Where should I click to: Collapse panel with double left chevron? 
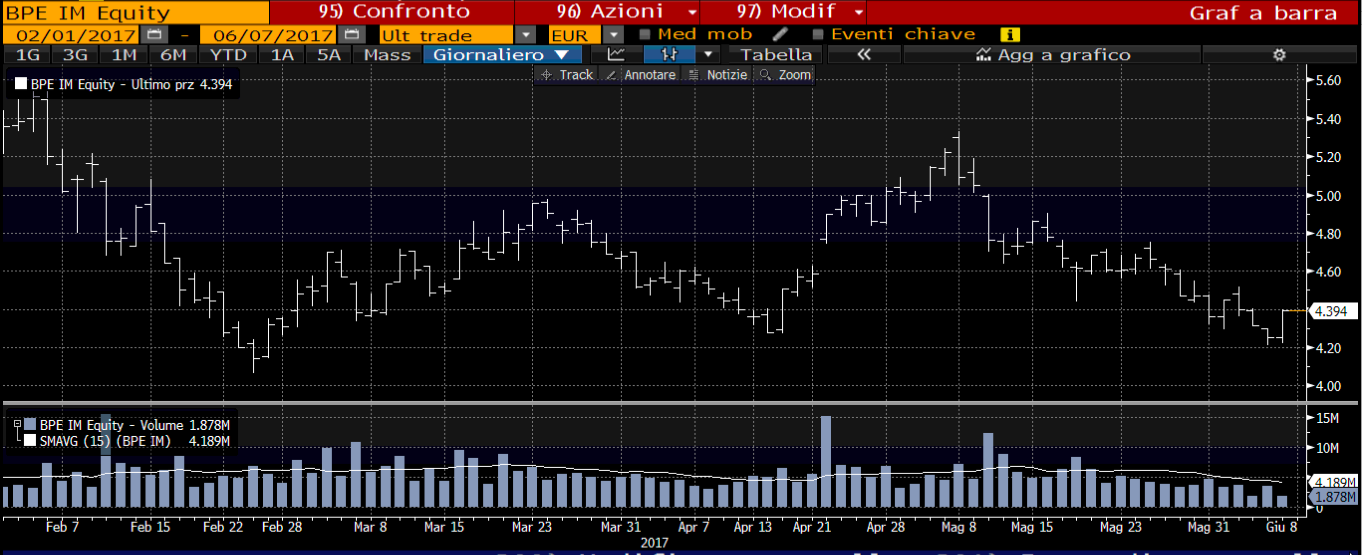(x=863, y=55)
